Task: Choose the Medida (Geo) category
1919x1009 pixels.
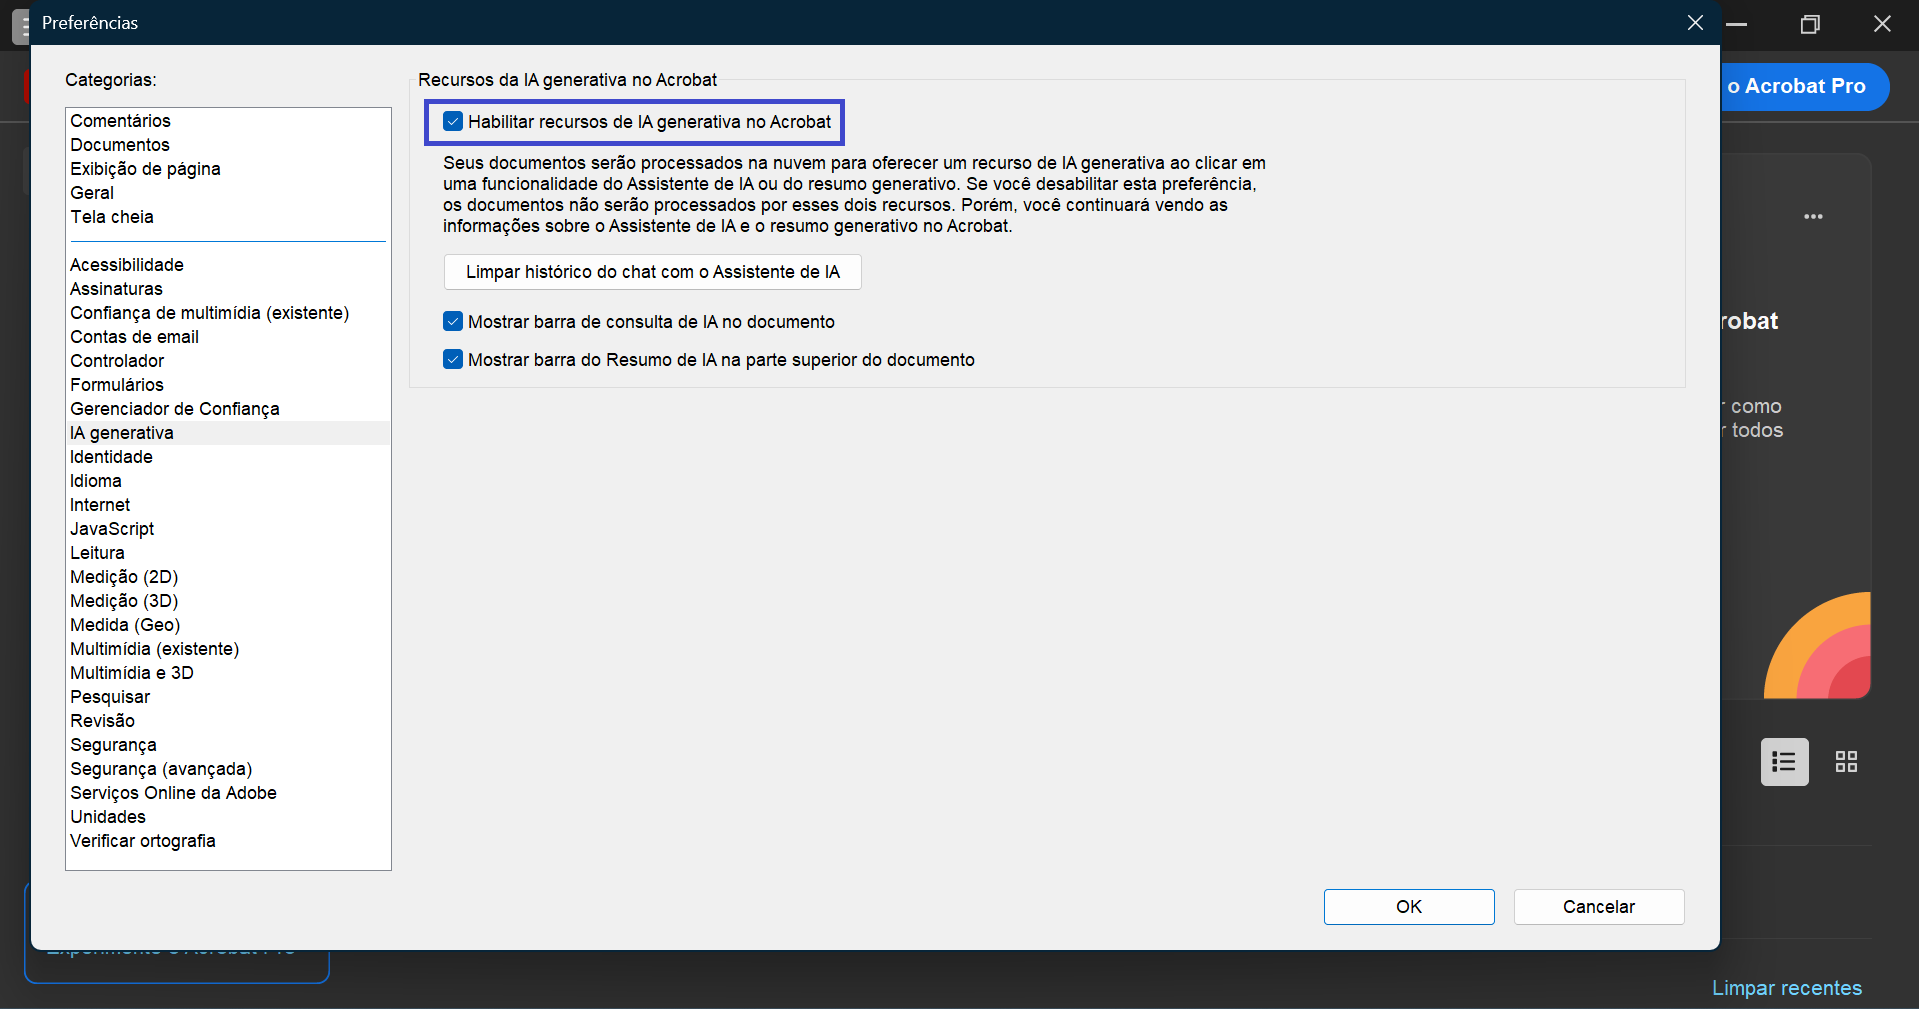Action: (x=228, y=625)
